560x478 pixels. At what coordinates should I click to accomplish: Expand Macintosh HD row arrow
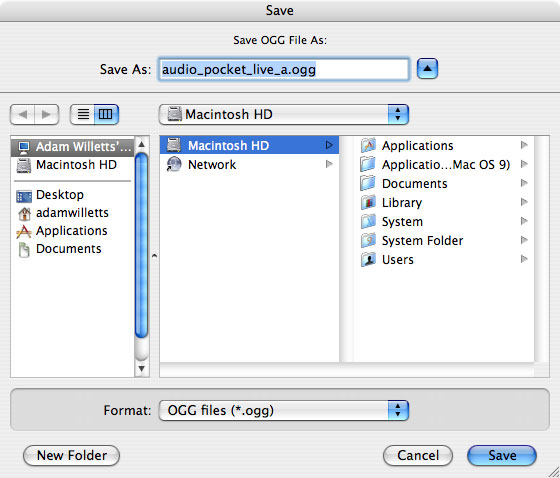[x=329, y=145]
